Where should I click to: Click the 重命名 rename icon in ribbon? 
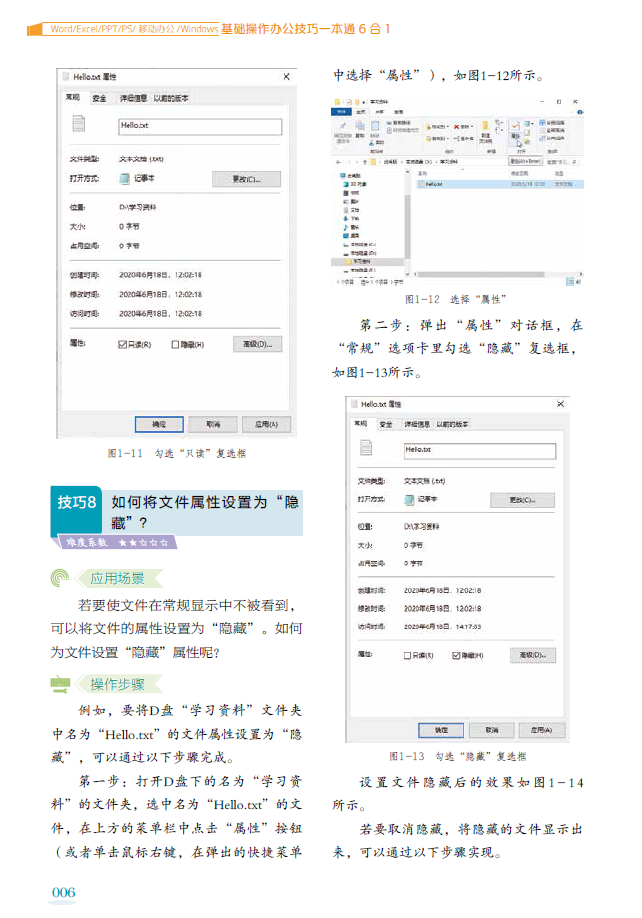(x=456, y=139)
